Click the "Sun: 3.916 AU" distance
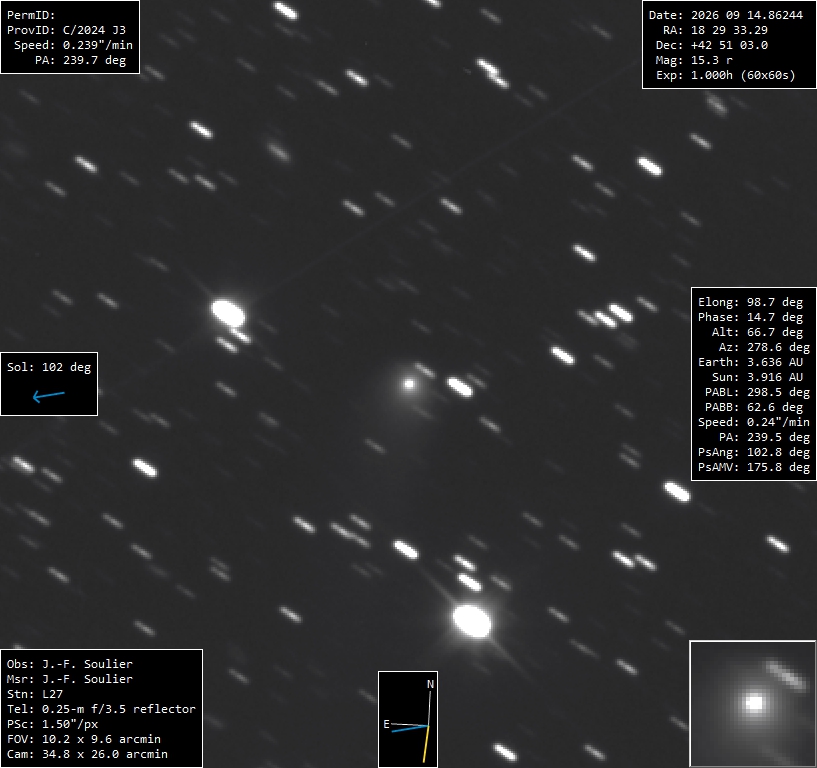This screenshot has height=768, width=817. [x=758, y=377]
